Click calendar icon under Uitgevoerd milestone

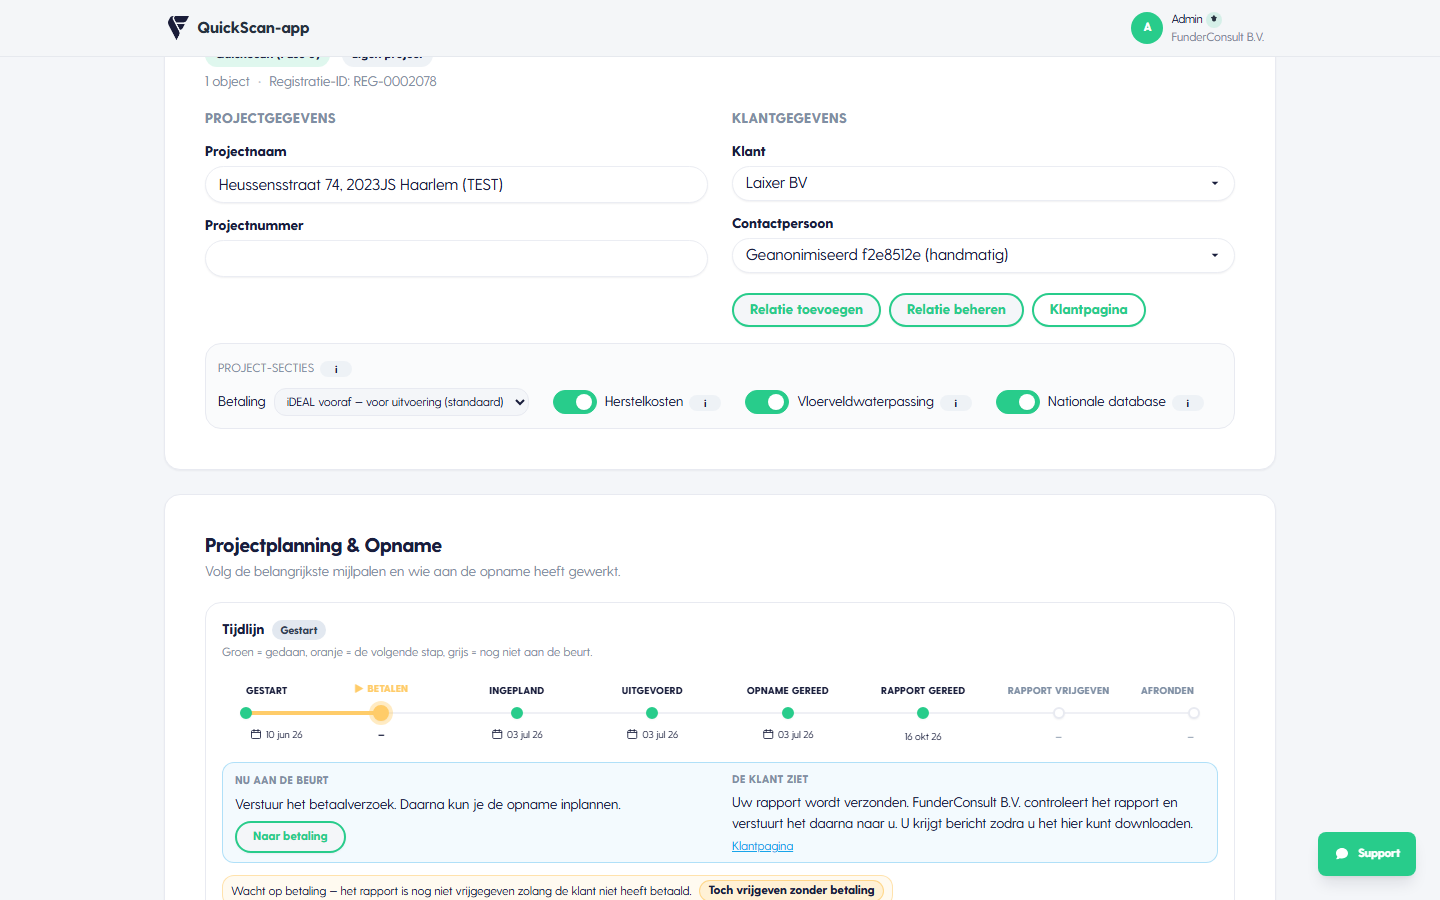[x=632, y=734]
